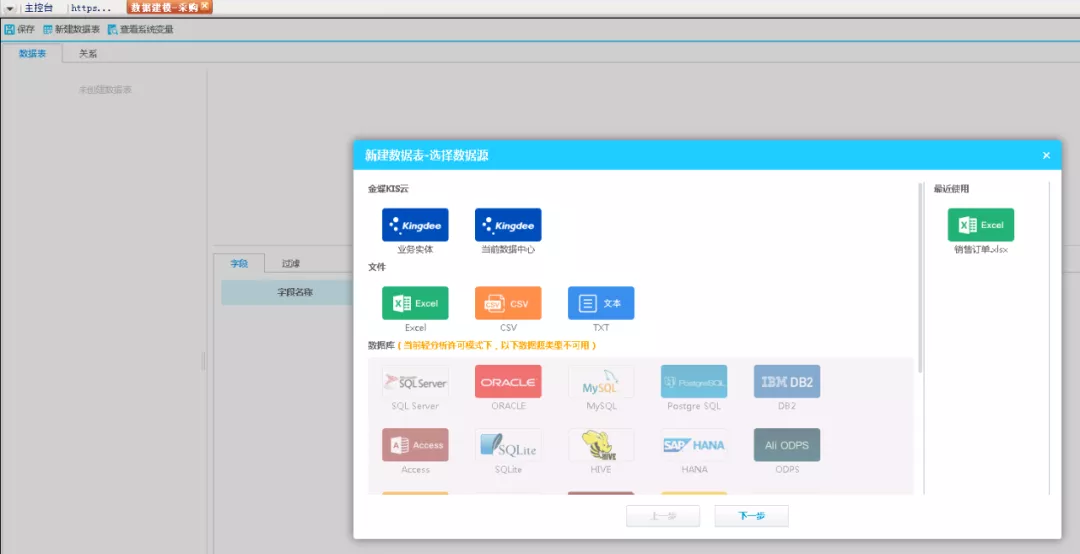This screenshot has width=1080, height=554.
Task: Click 保存 save in toolbar
Action: [20, 29]
